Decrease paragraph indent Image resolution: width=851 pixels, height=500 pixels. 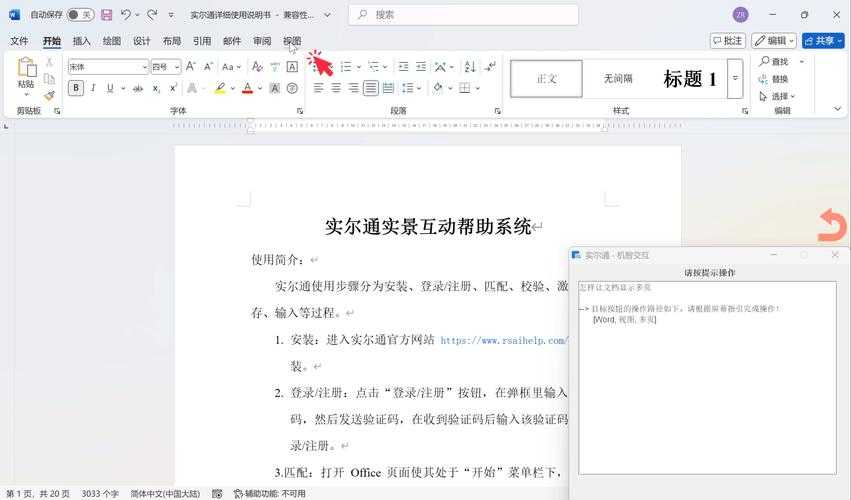[x=403, y=66]
